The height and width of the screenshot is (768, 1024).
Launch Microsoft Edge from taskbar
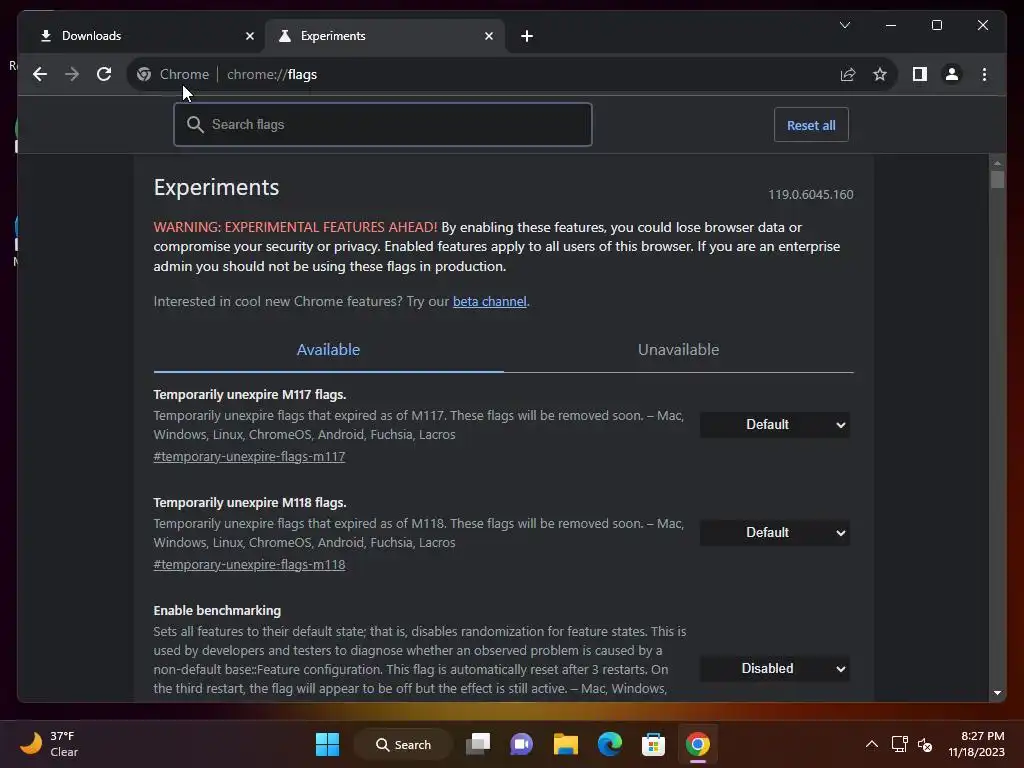point(610,744)
